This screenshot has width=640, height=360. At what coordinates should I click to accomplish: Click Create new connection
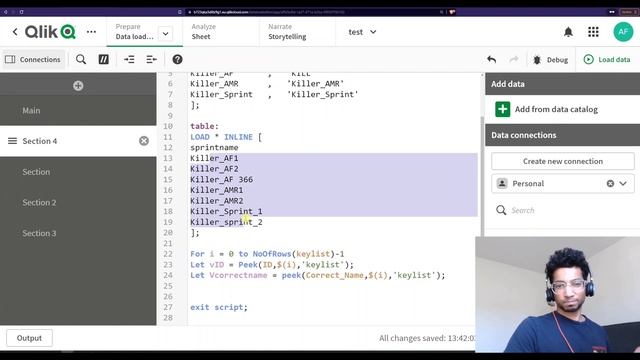click(563, 161)
